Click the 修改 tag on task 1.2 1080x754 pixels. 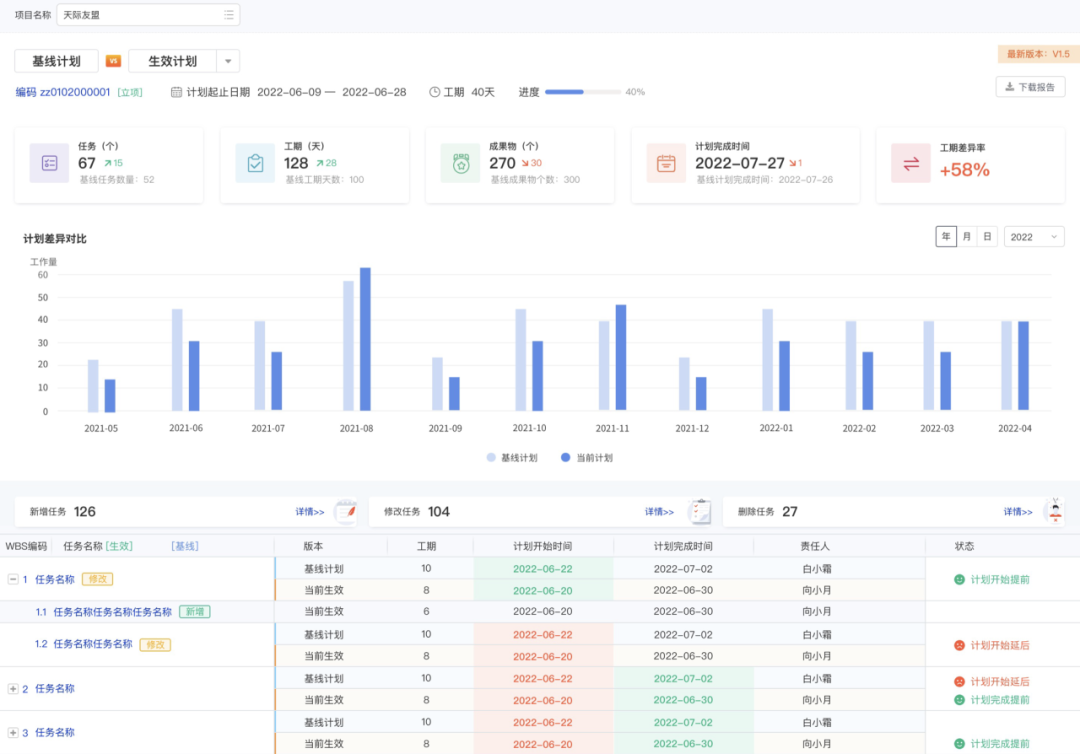coord(155,645)
